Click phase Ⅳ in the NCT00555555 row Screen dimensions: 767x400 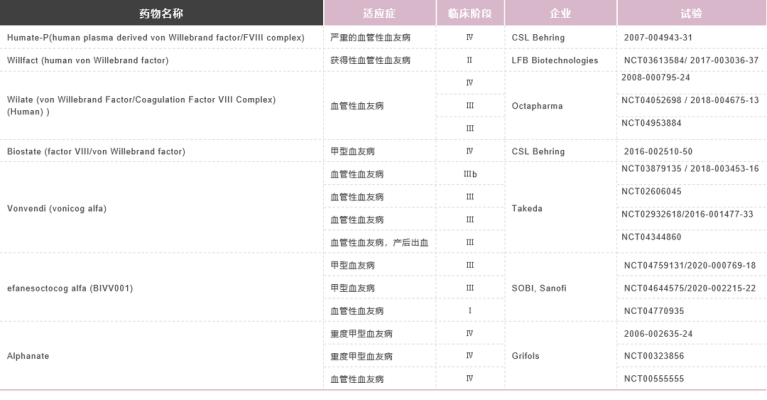click(470, 378)
